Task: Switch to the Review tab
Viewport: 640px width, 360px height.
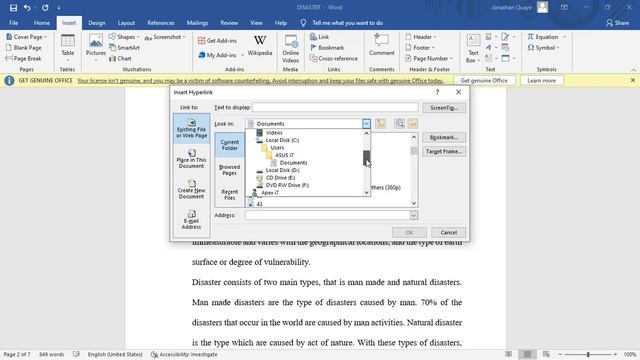Action: [x=229, y=23]
